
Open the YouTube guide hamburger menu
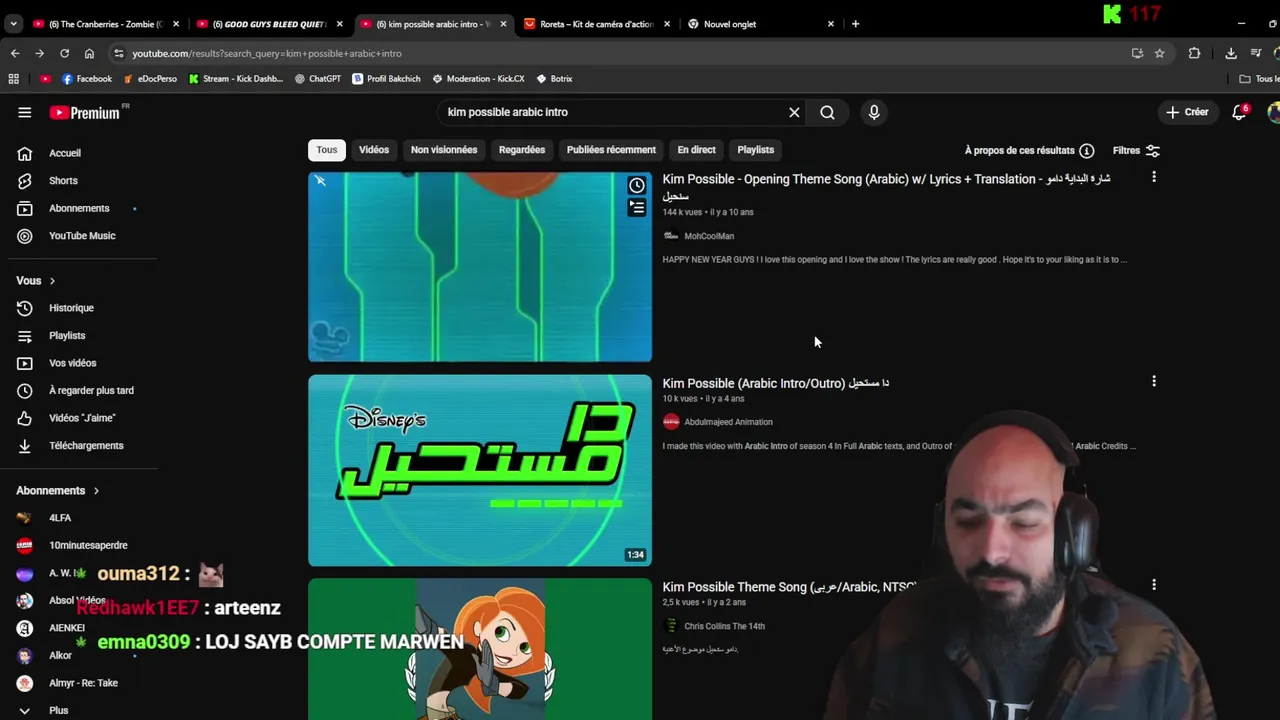[24, 112]
